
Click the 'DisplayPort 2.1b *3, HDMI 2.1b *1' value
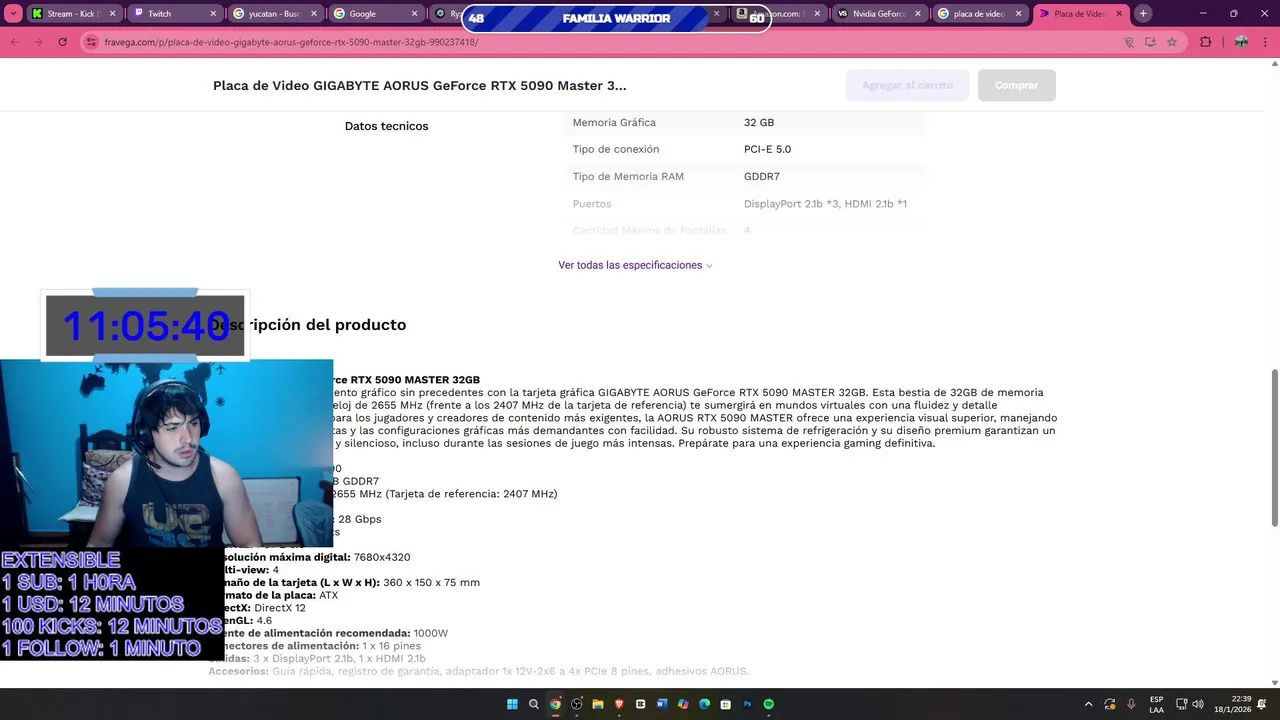coord(825,203)
